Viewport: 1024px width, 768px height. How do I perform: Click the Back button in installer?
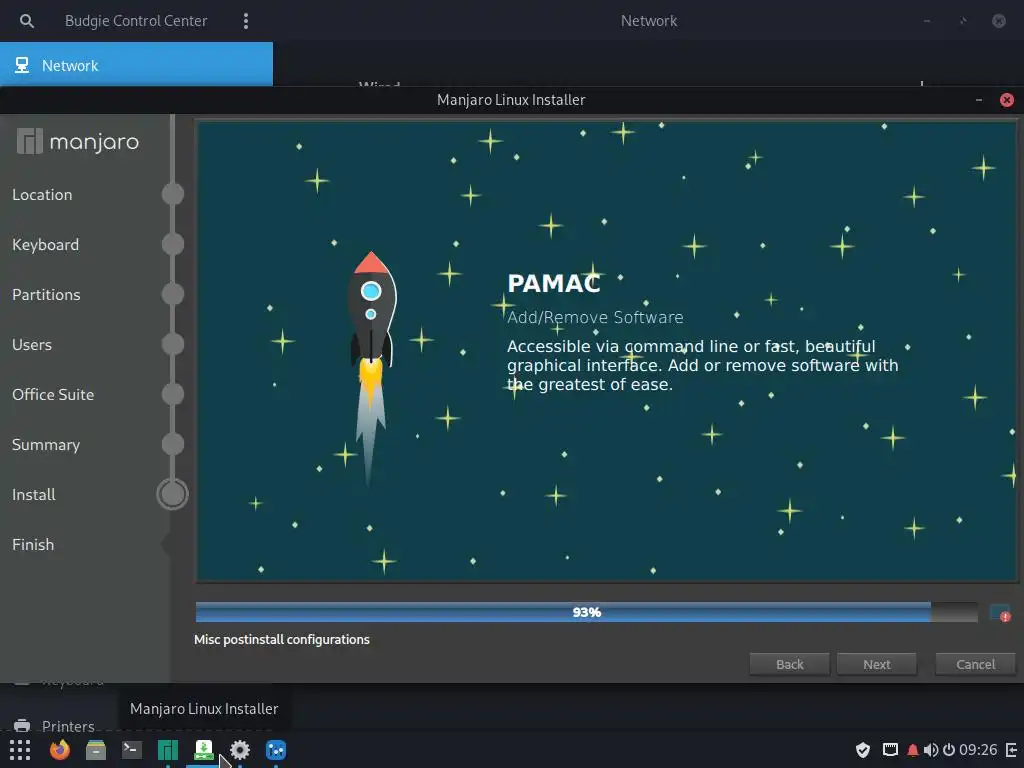(x=790, y=664)
